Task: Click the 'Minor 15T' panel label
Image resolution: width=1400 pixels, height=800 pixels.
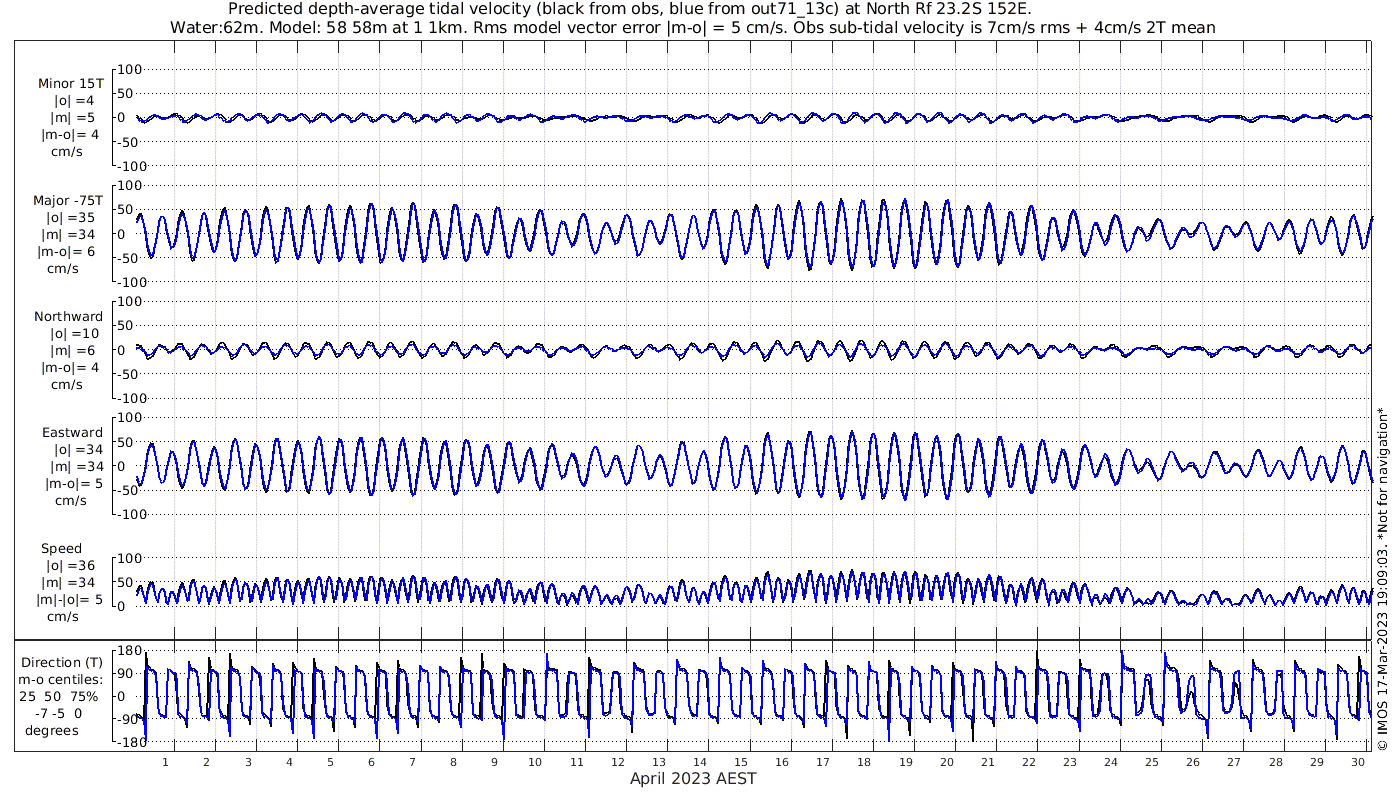Action: pos(70,84)
